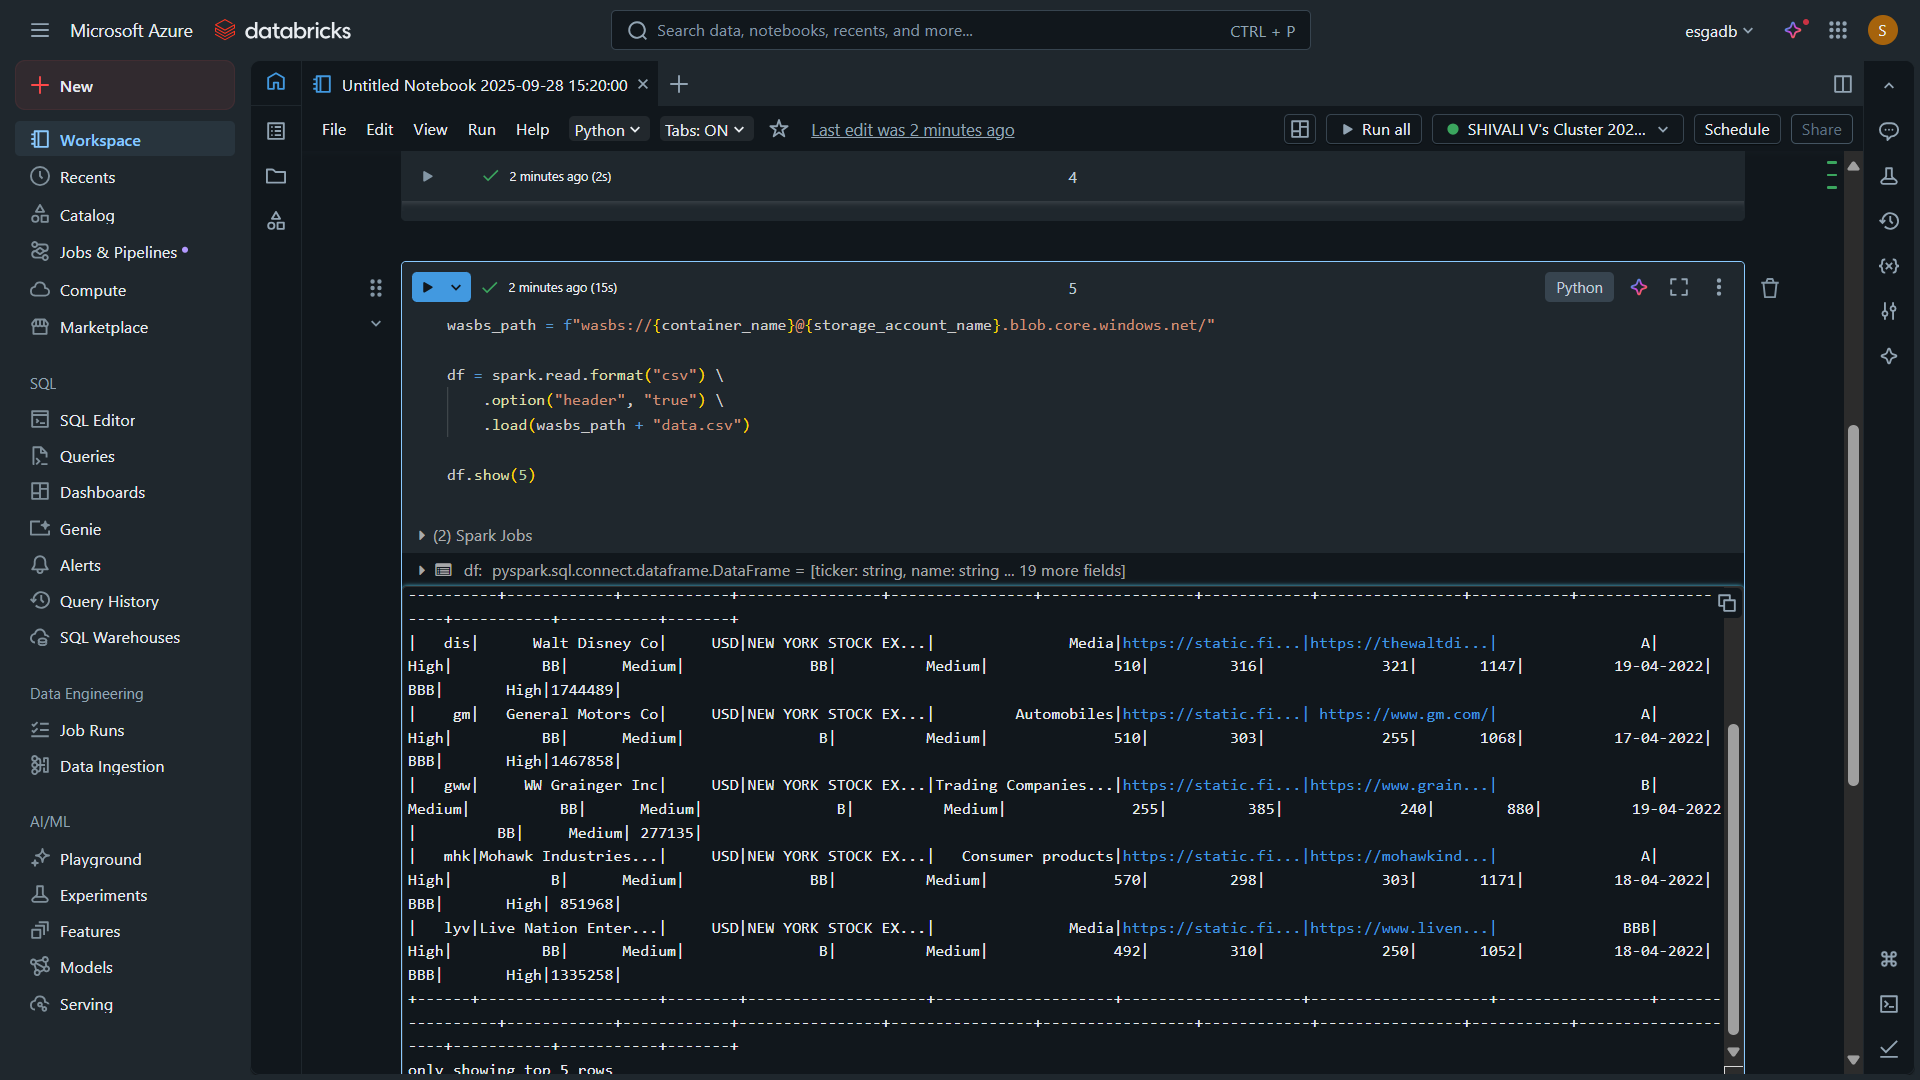Click the notebook vertical scrollbar thumb
Image resolution: width=1920 pixels, height=1080 pixels.
[x=1853, y=605]
